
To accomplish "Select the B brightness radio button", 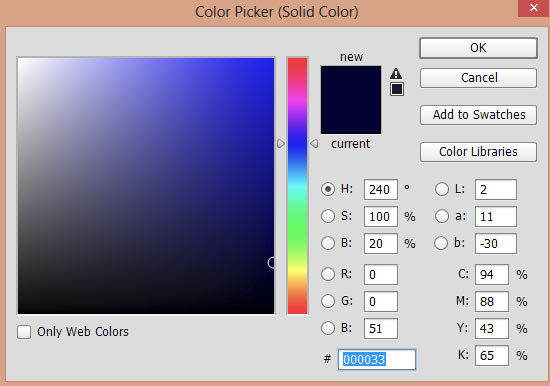I will click(x=328, y=243).
